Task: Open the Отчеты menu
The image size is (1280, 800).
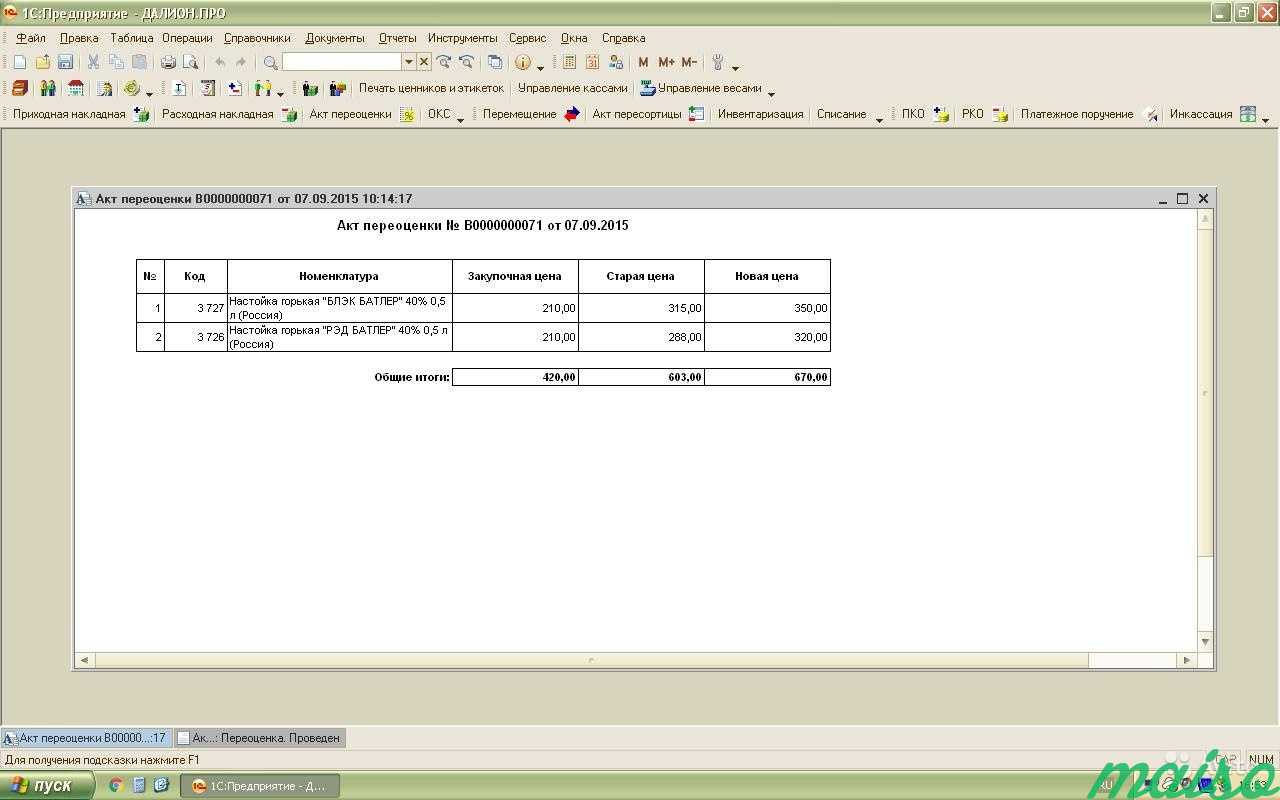Action: click(397, 38)
